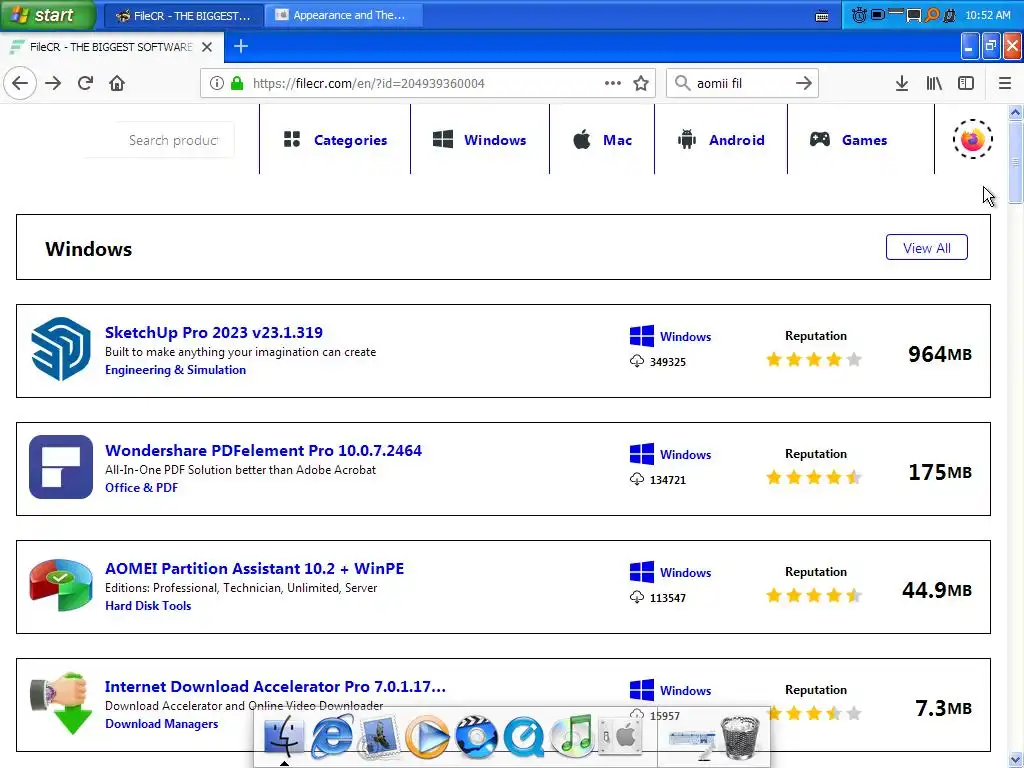Open the Hard Disk Tools category link
Screen dimensions: 1024x768
pyautogui.click(x=148, y=605)
